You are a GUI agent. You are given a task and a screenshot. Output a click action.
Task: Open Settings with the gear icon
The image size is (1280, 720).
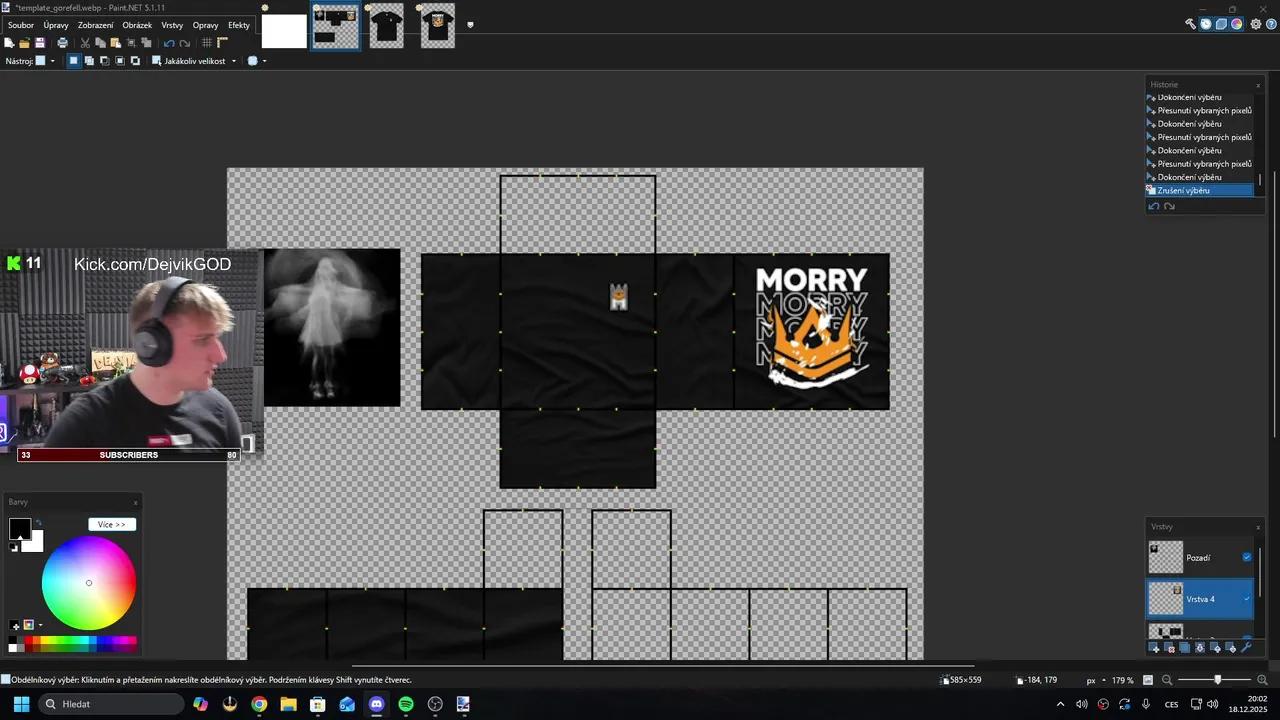coord(1256,24)
